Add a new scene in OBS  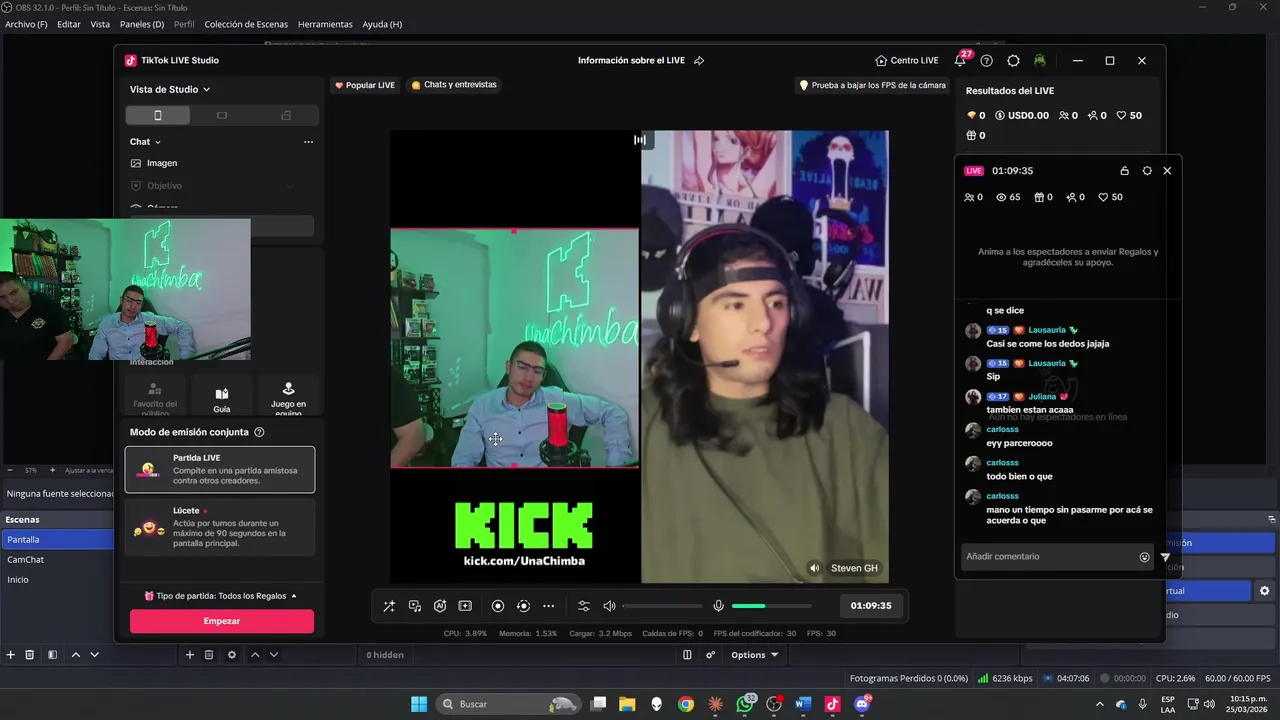tap(11, 655)
